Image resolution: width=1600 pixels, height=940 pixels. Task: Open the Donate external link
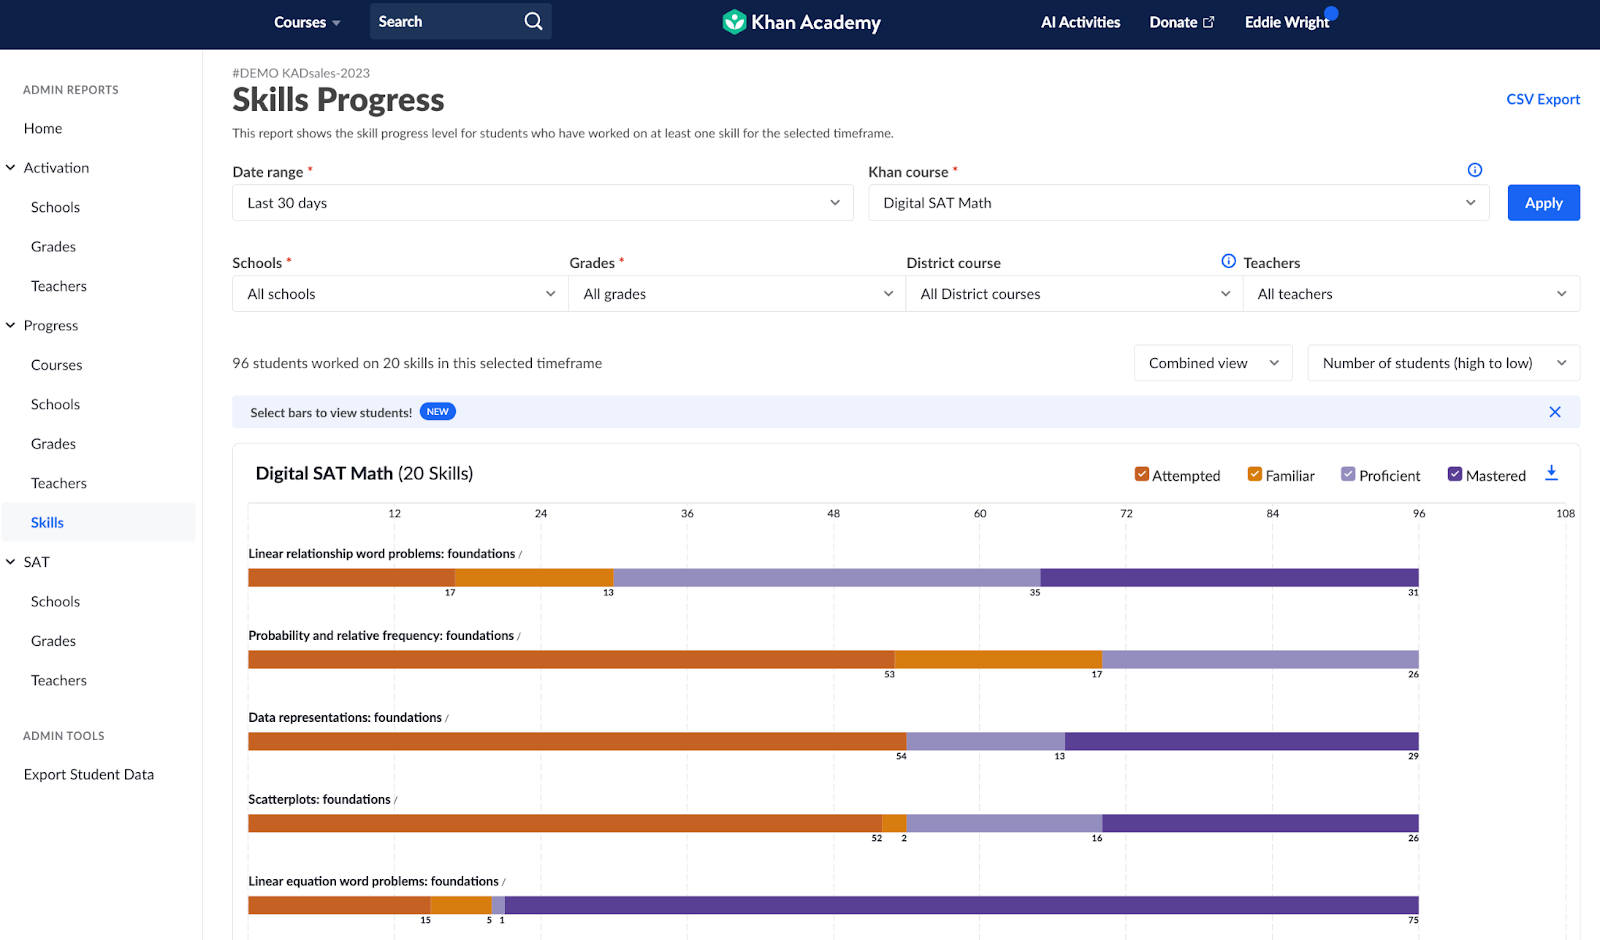point(1181,21)
